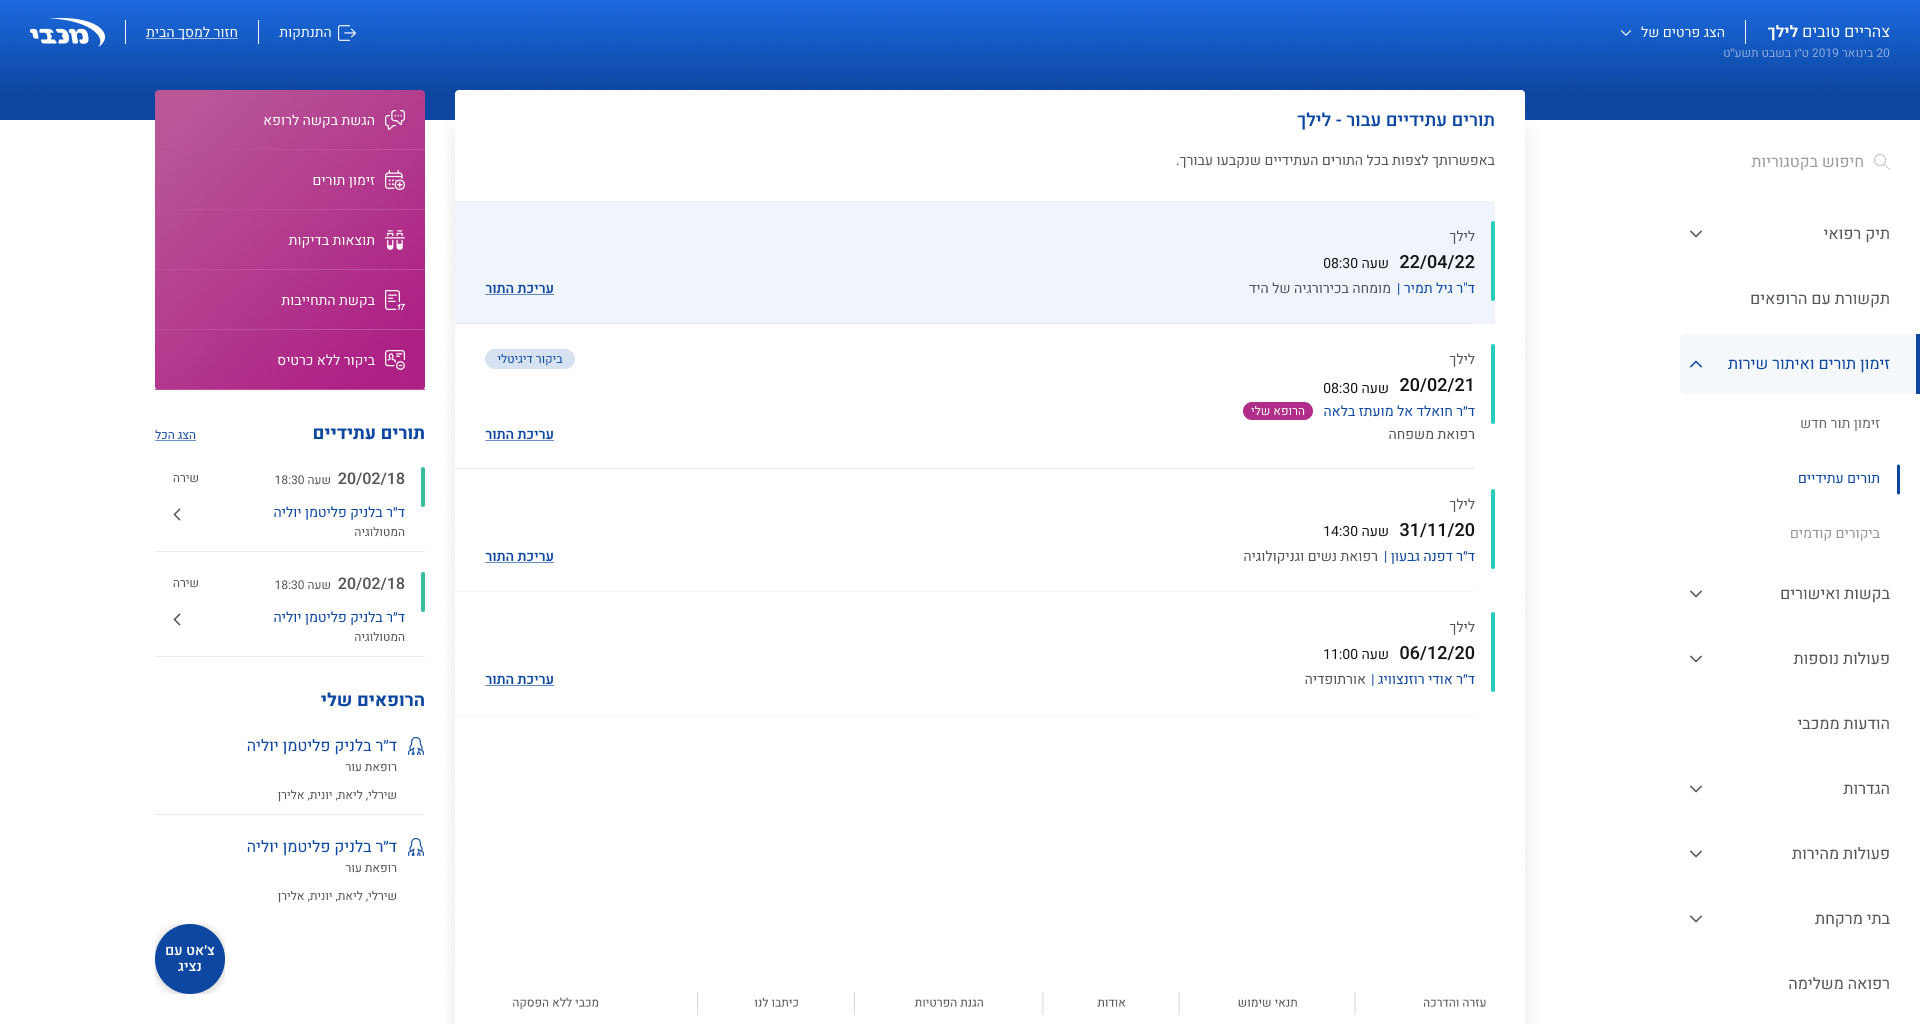Open second 20/02/18 appointment arrow

click(x=177, y=620)
